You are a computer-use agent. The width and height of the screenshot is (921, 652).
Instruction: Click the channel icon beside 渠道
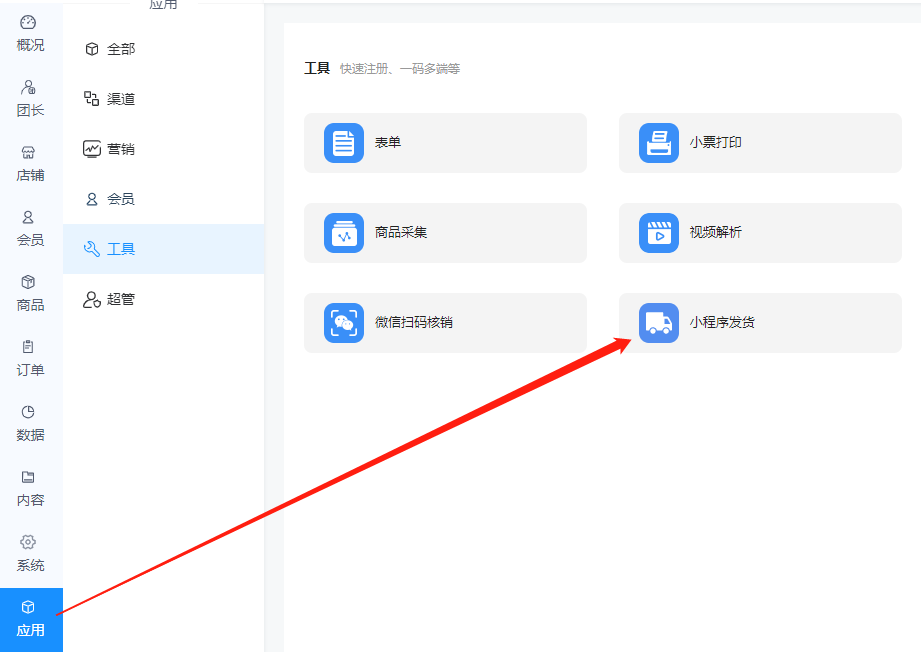coord(92,99)
